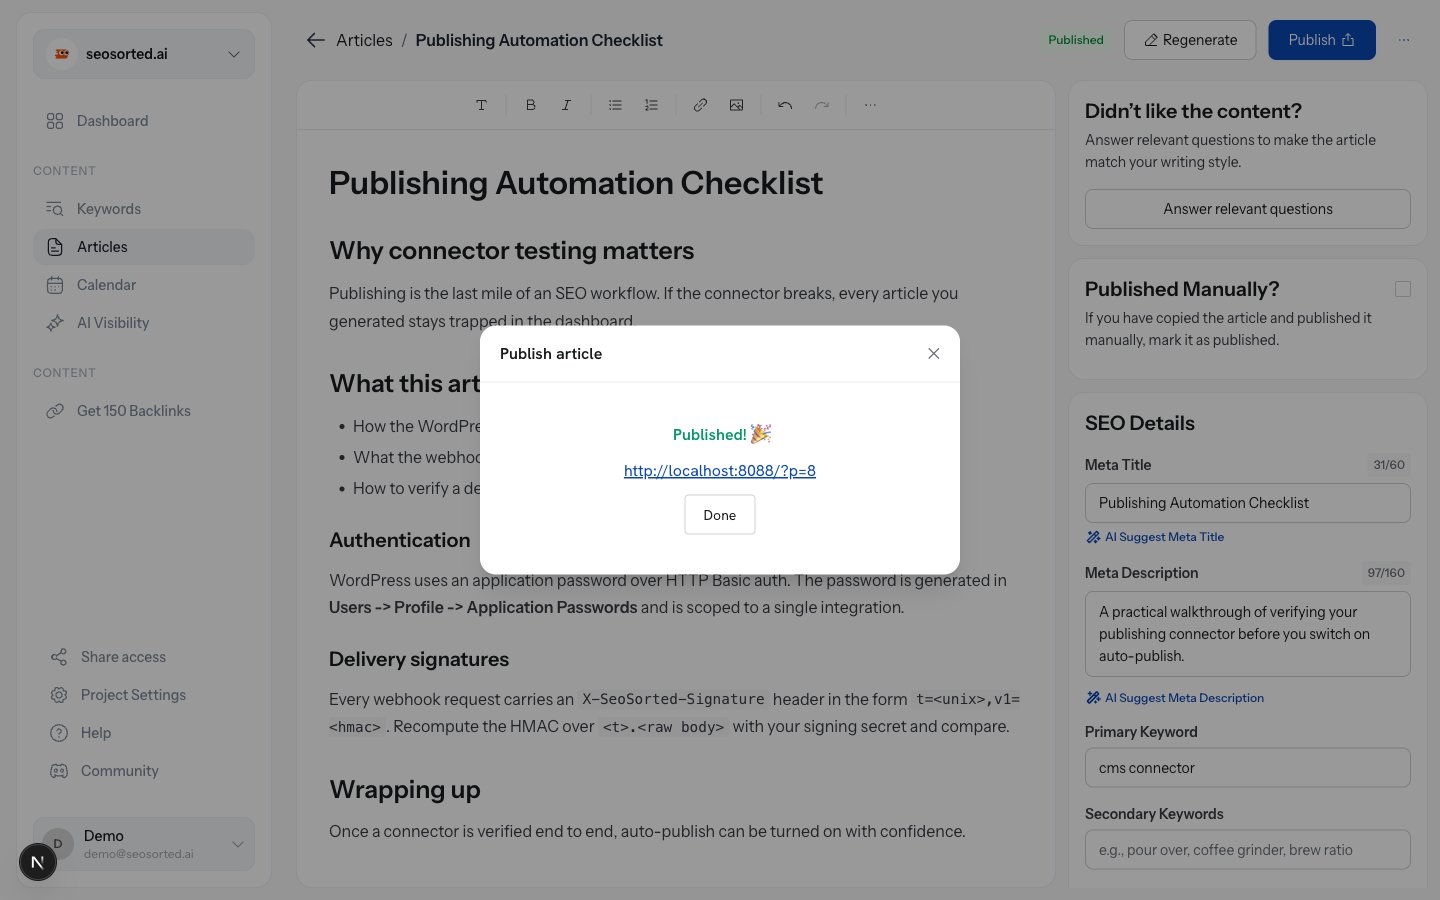This screenshot has width=1440, height=900.
Task: Edit the Primary Keyword field
Action: 1247,768
